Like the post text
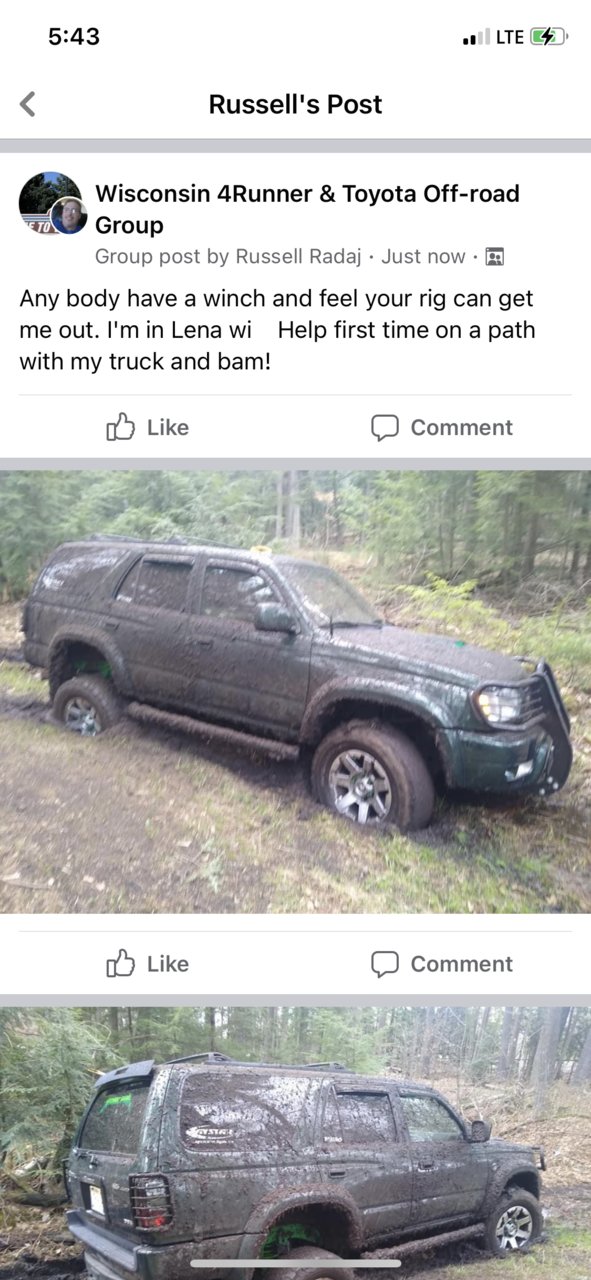The width and height of the screenshot is (591, 1280). 147,427
